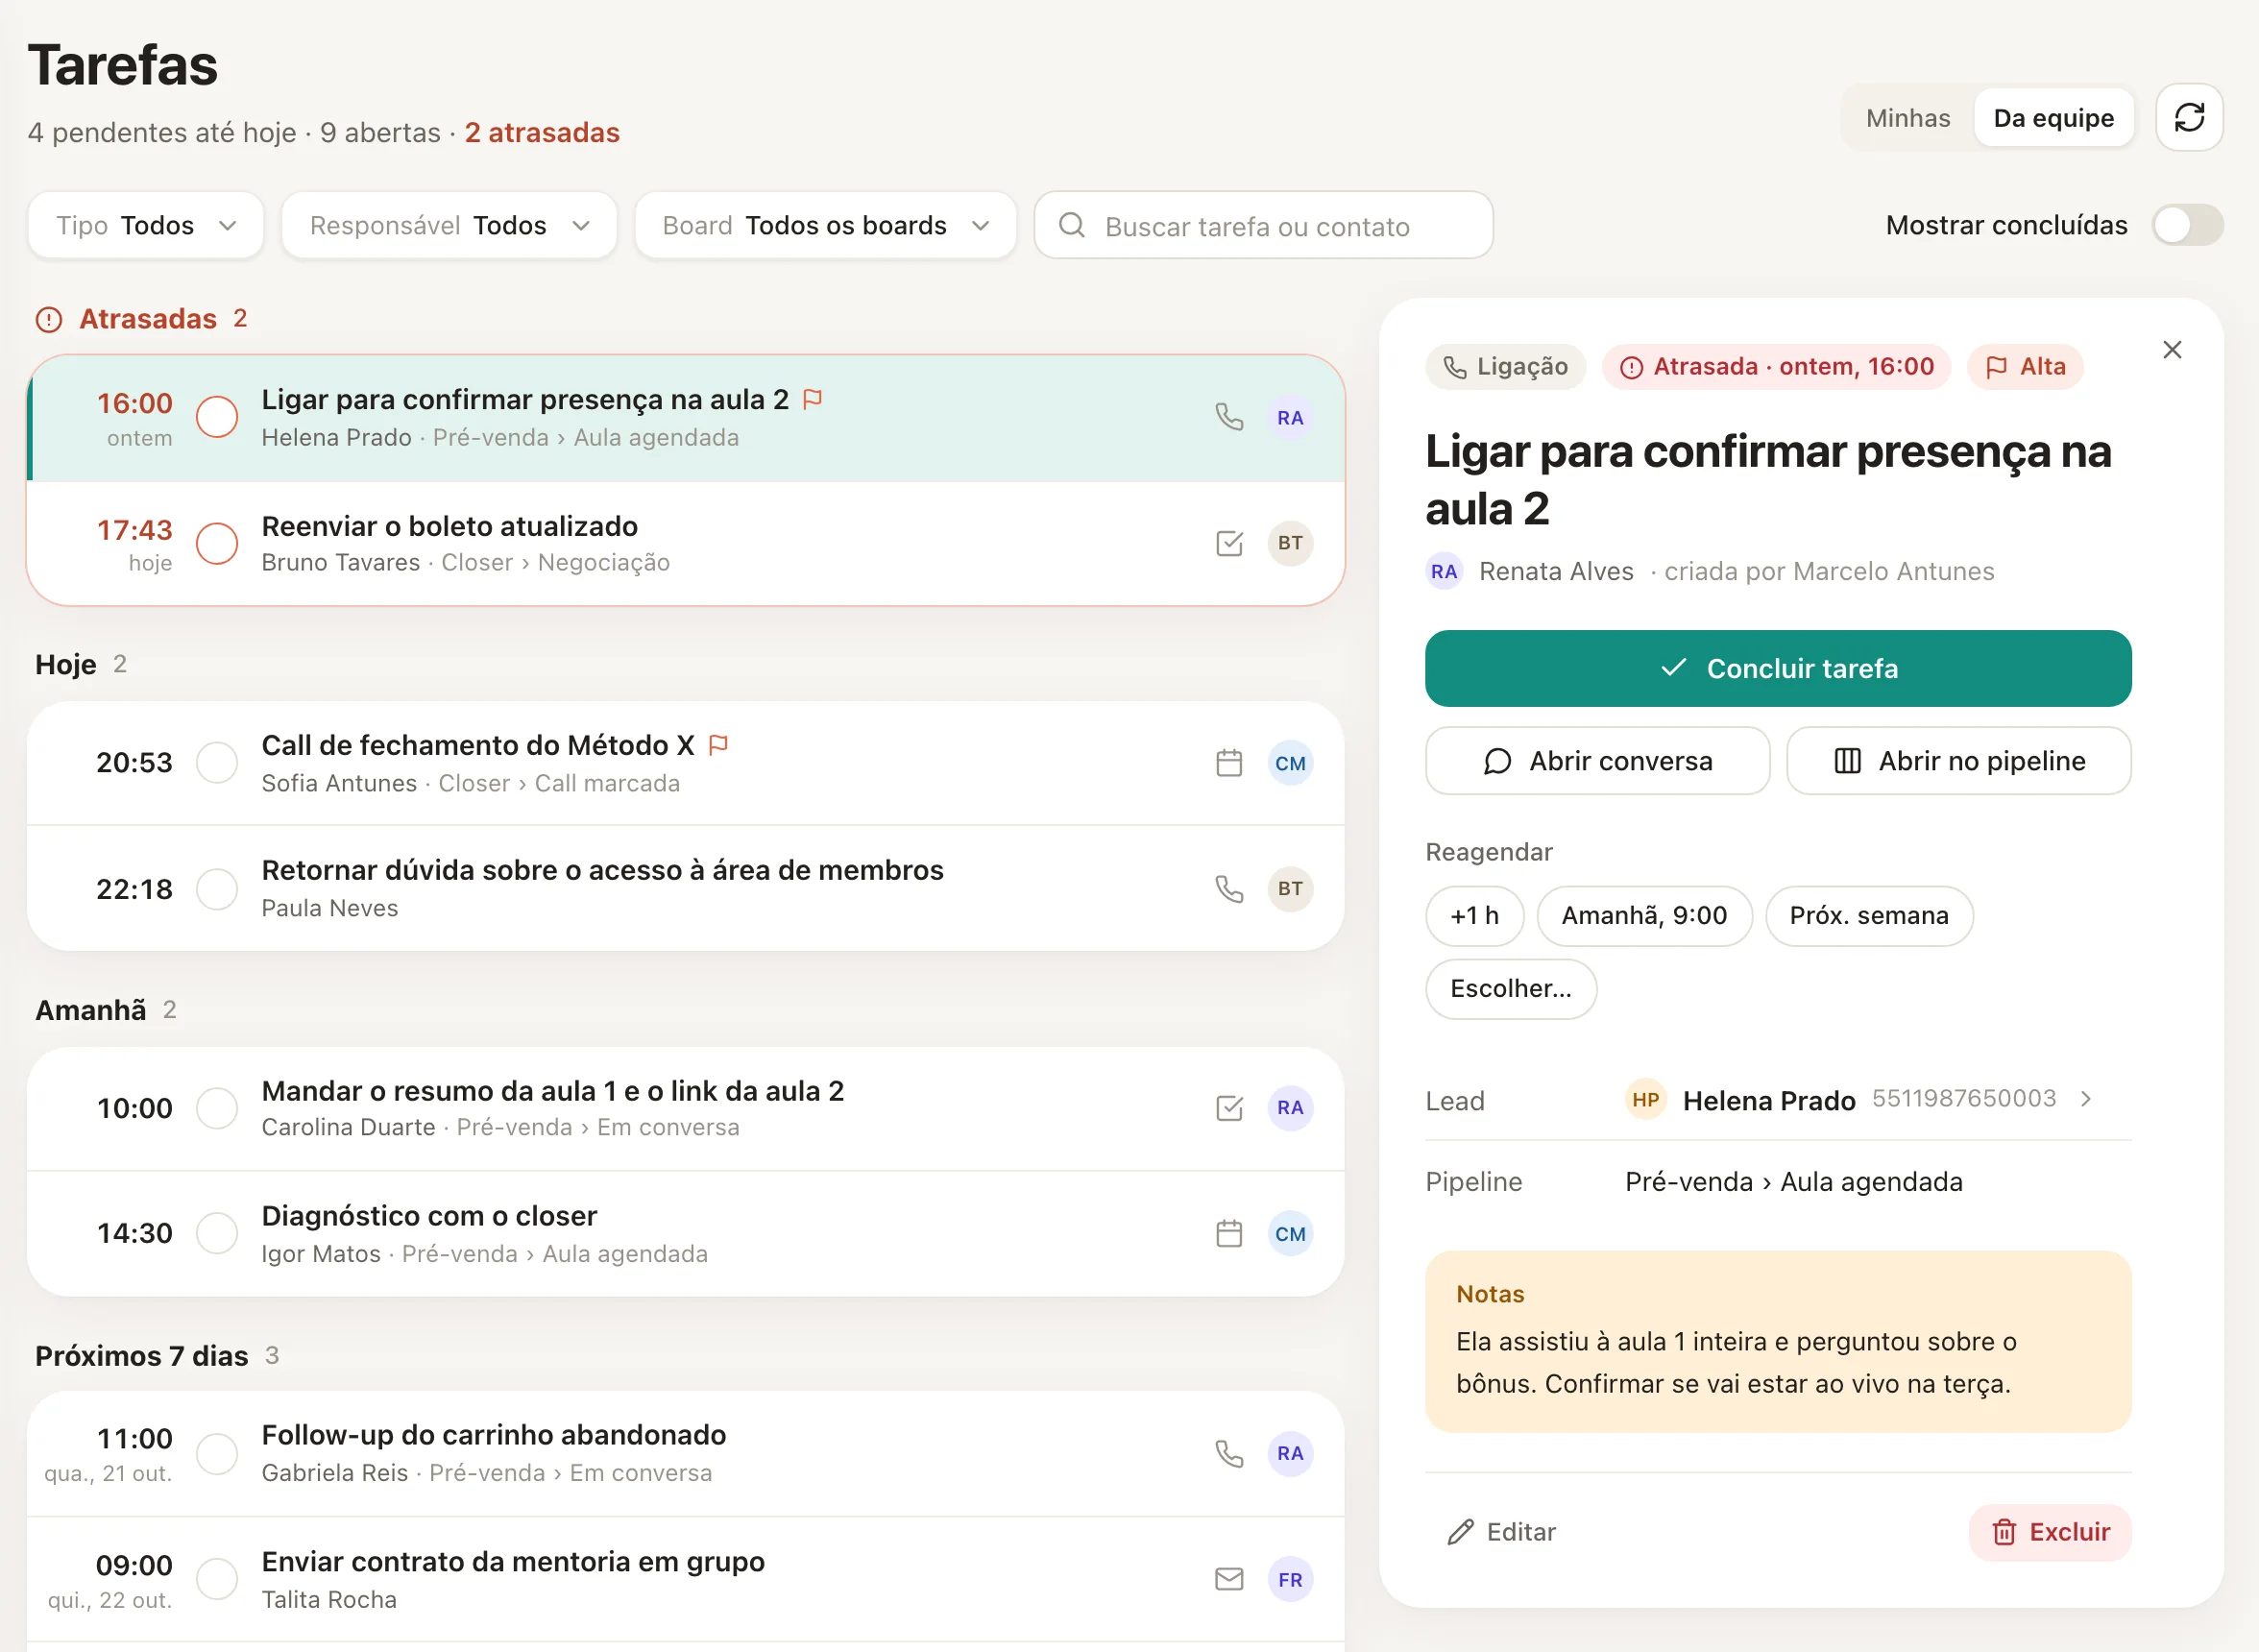2259x1652 pixels.
Task: Mark Ligar para confirmar presença task complete
Action: [x=217, y=418]
